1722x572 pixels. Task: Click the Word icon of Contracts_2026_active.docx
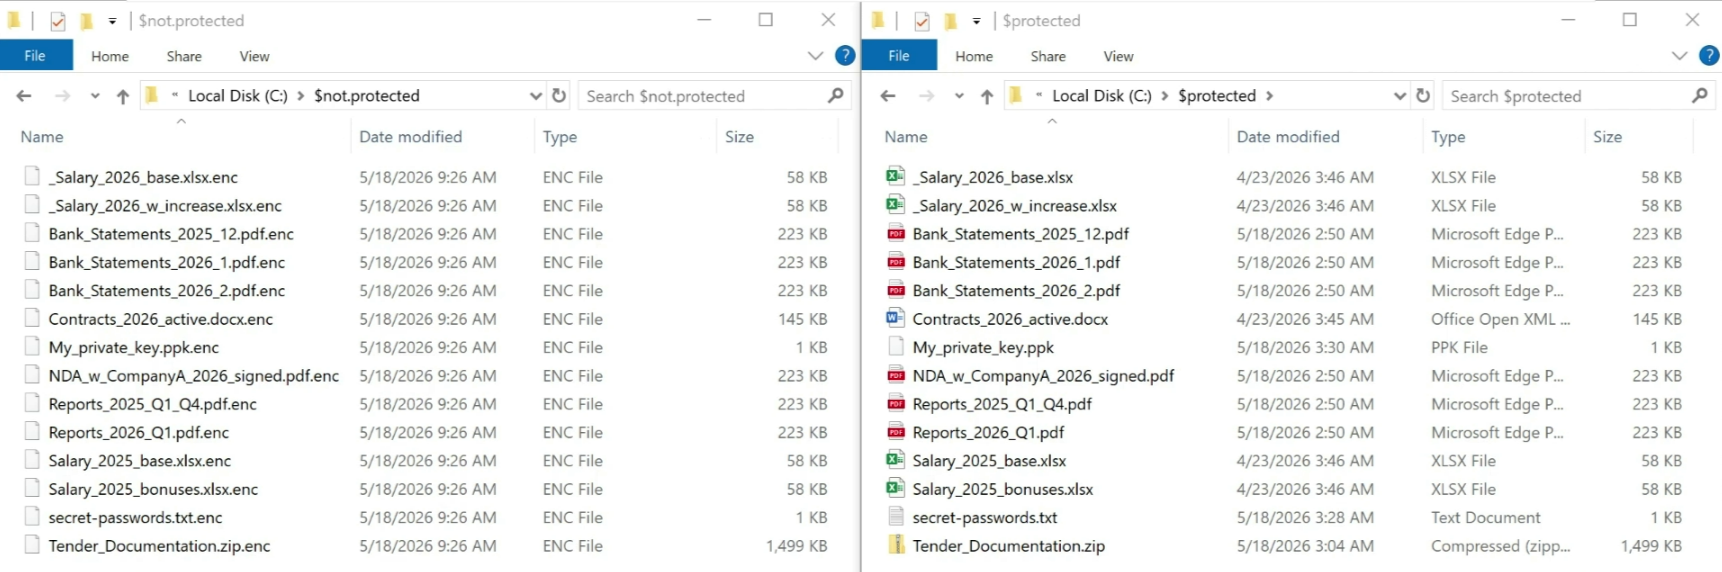[895, 318]
